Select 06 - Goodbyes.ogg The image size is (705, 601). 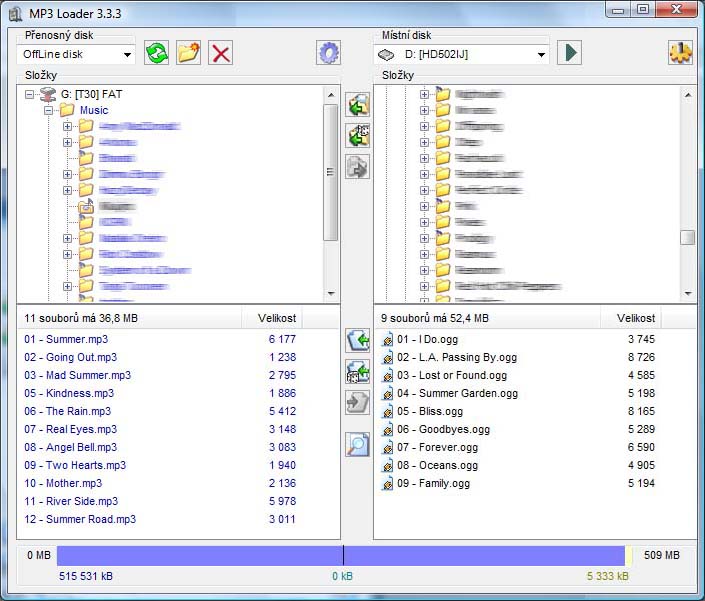click(443, 429)
